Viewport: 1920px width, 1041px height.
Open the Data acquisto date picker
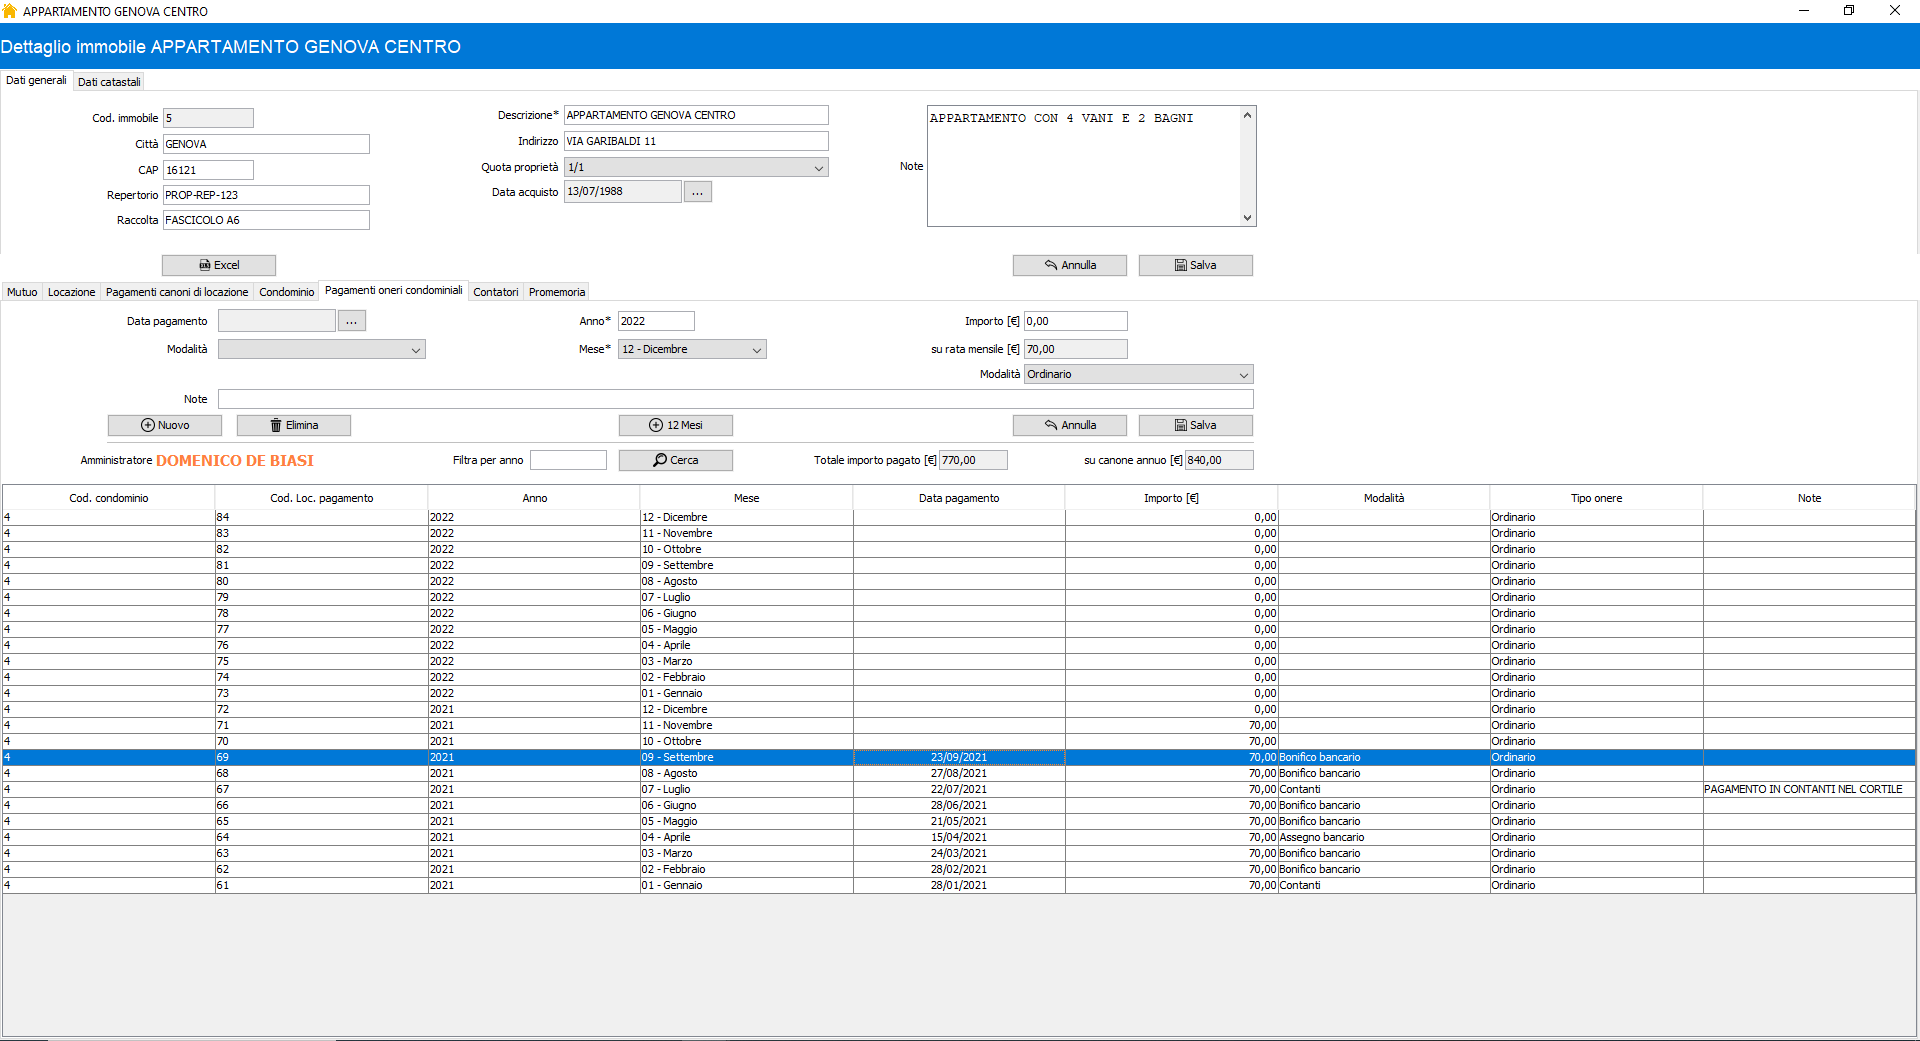697,192
